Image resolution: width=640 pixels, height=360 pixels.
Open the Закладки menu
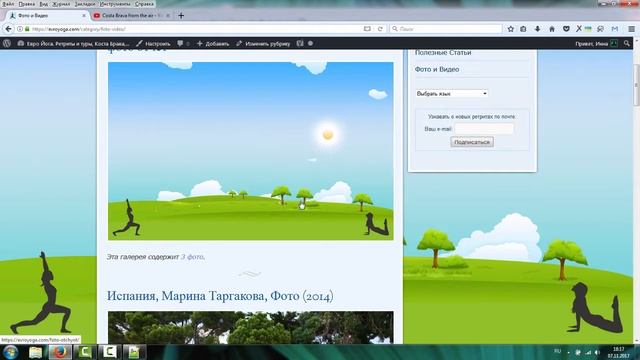pos(85,4)
